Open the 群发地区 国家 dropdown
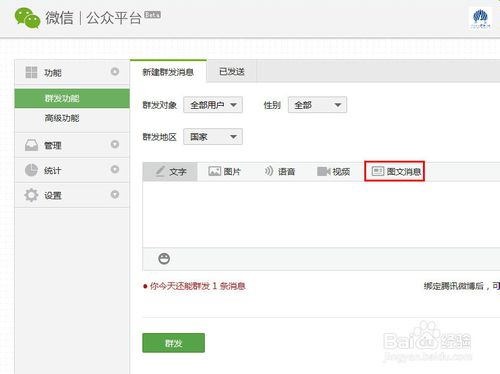 coord(213,137)
